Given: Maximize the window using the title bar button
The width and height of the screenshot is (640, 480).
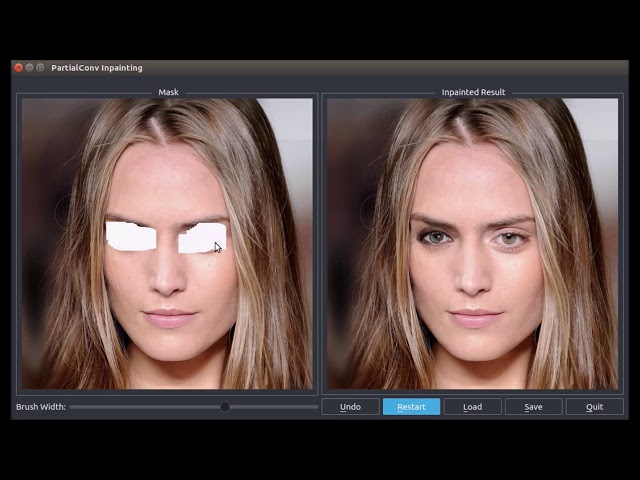Looking at the screenshot, I should 40,68.
